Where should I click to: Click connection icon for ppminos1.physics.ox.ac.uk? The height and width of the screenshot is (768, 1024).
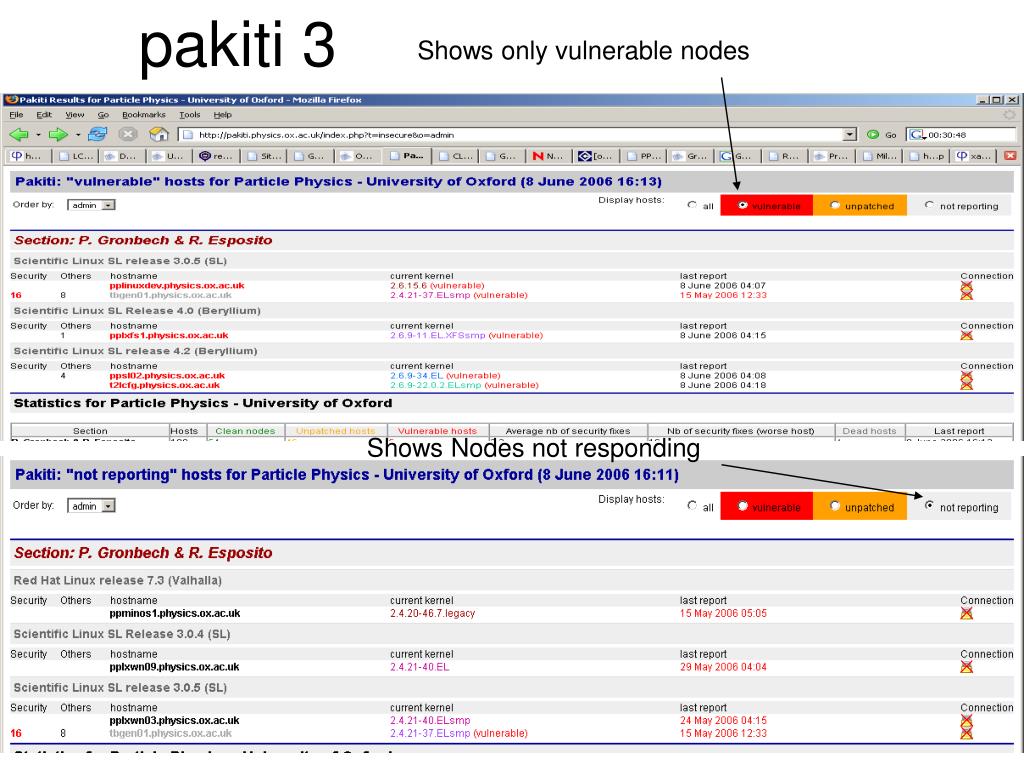pyautogui.click(x=967, y=613)
